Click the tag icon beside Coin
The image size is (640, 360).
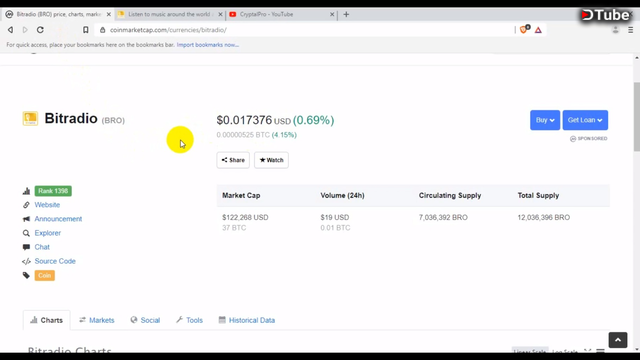coord(26,276)
